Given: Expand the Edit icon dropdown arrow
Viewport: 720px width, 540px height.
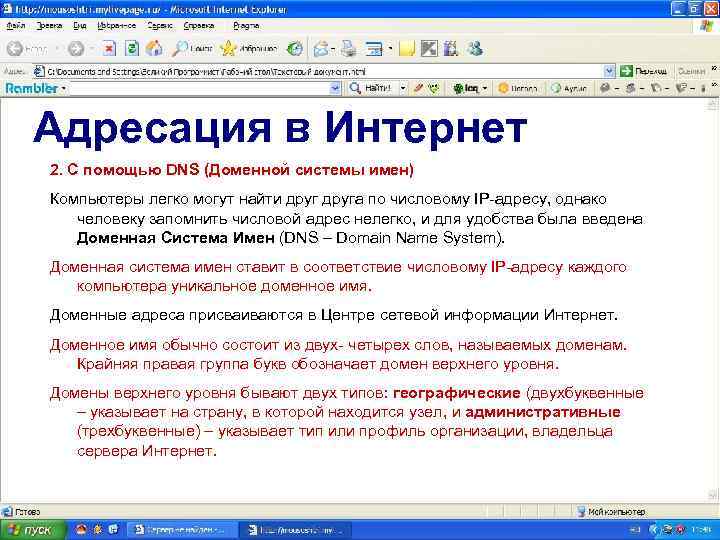Looking at the screenshot, I should click(390, 48).
